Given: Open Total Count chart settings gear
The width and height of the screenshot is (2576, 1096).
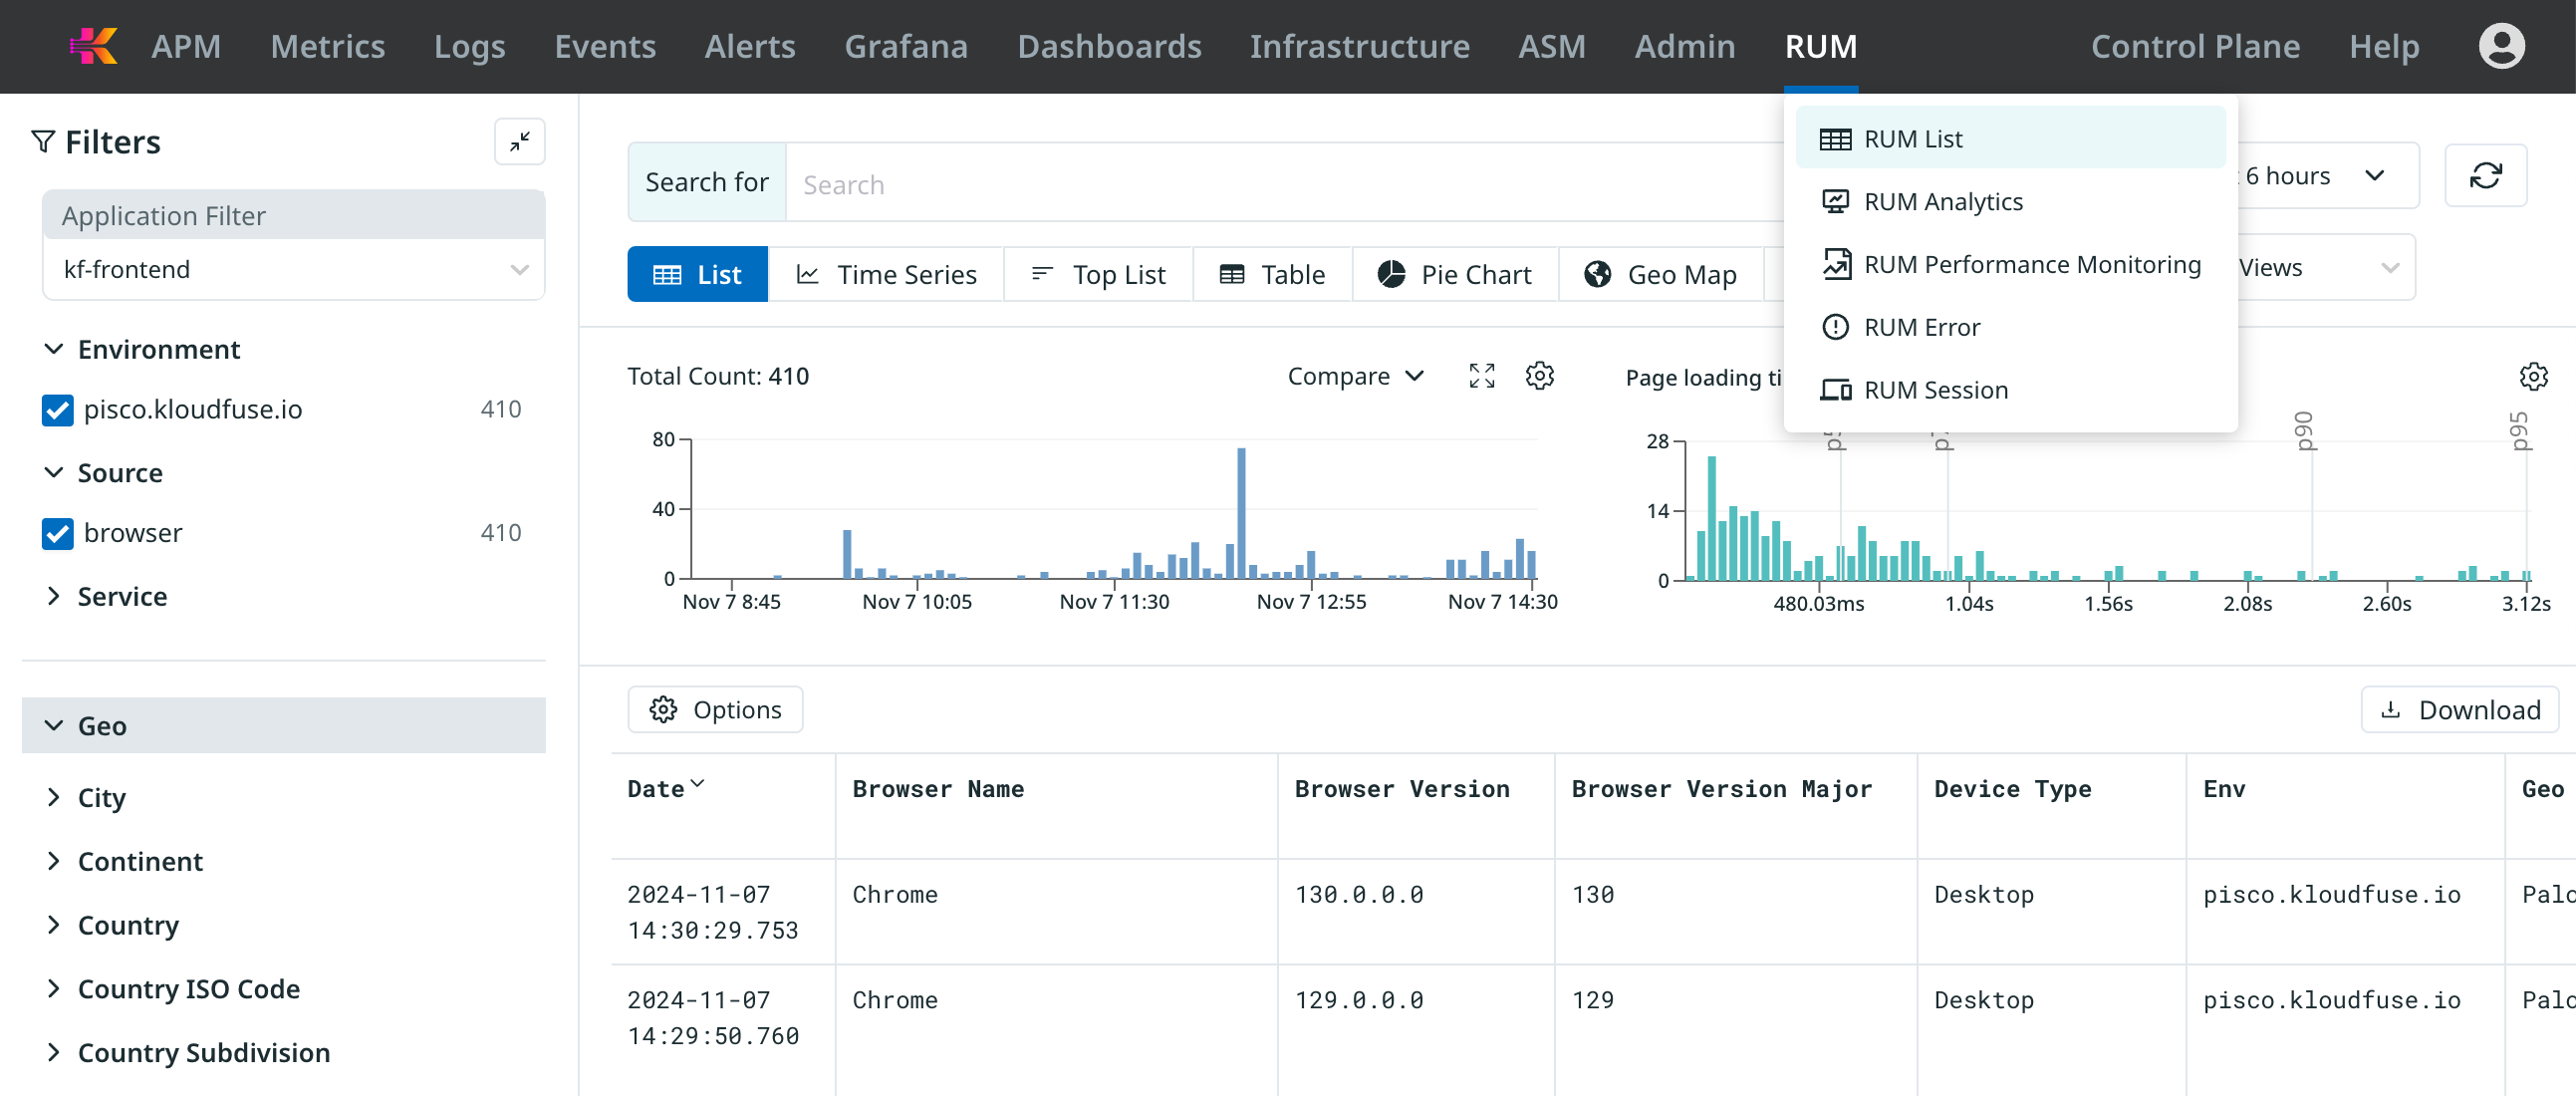Looking at the screenshot, I should coord(1539,376).
